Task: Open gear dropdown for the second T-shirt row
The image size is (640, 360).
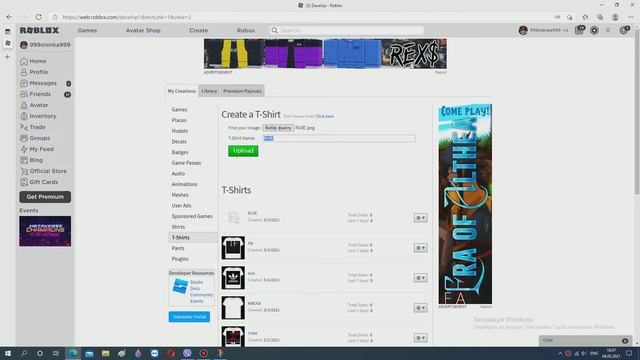Action: (x=420, y=248)
